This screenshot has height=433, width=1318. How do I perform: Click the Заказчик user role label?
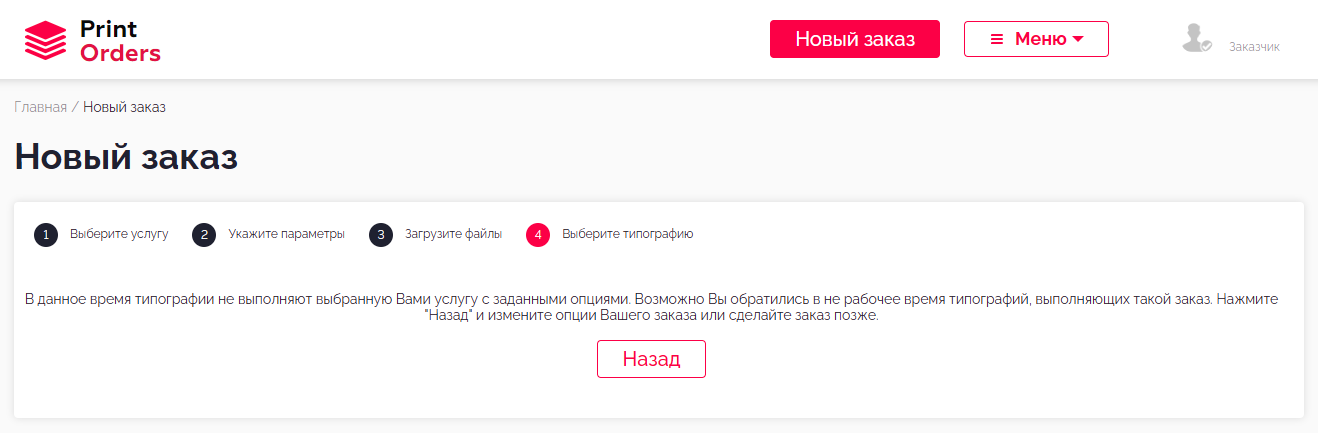pos(1254,46)
